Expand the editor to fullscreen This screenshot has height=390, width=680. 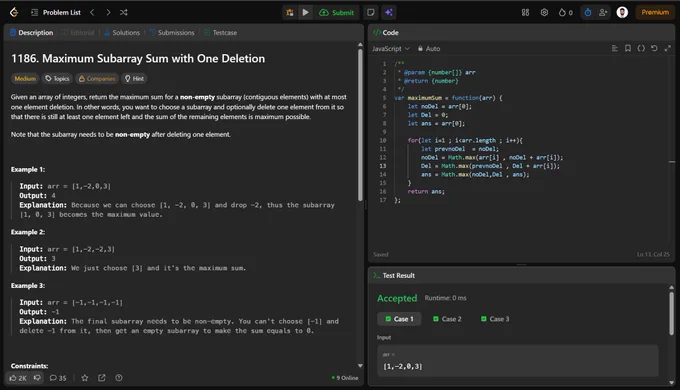667,48
